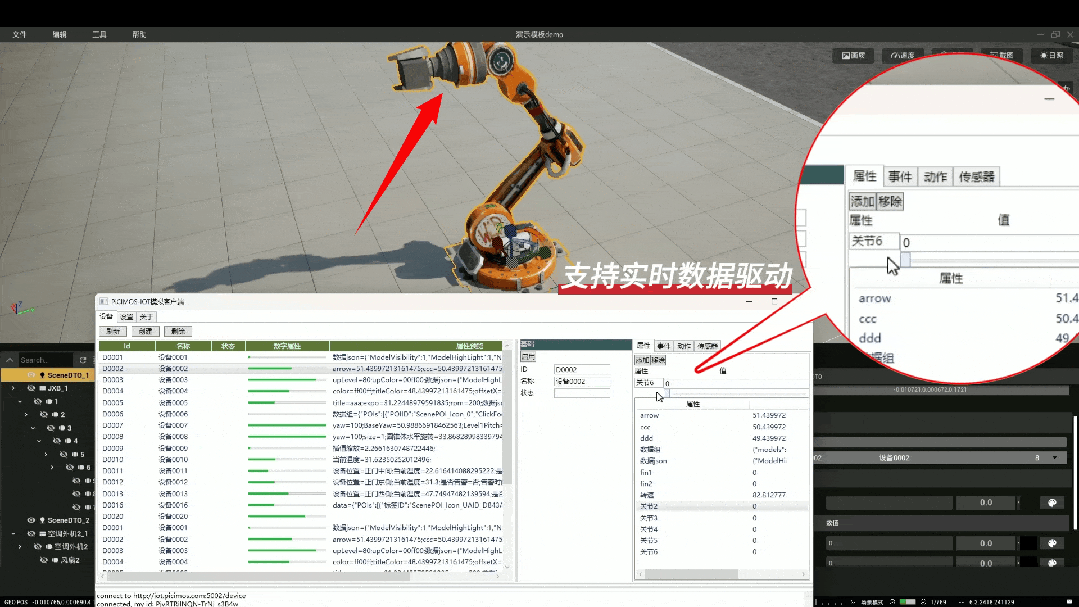
Task: Click the 创建 button in IOT client
Action: [x=145, y=331]
